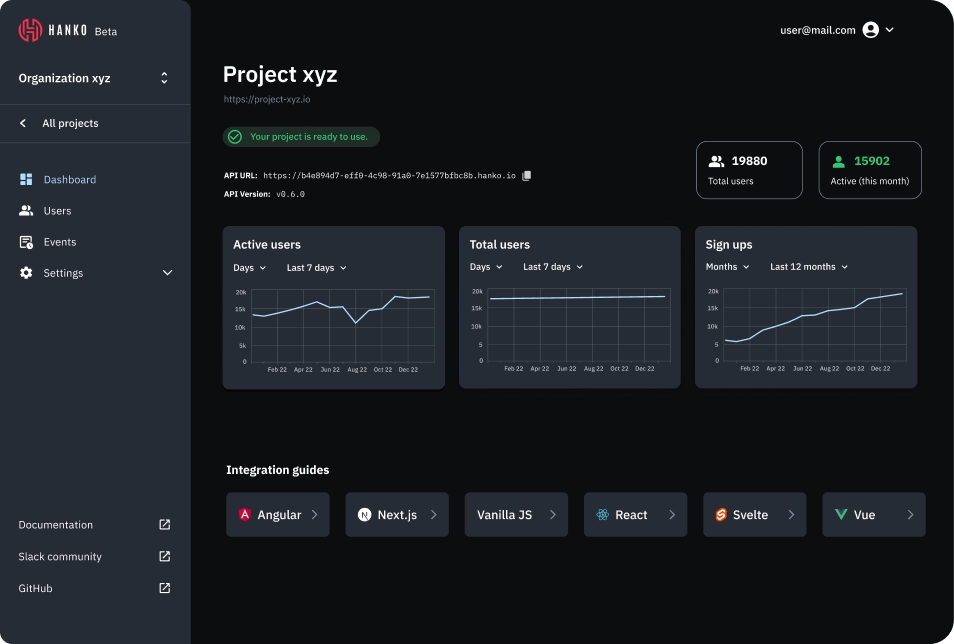954x644 pixels.
Task: Click the copy API URL icon
Action: [x=527, y=175]
